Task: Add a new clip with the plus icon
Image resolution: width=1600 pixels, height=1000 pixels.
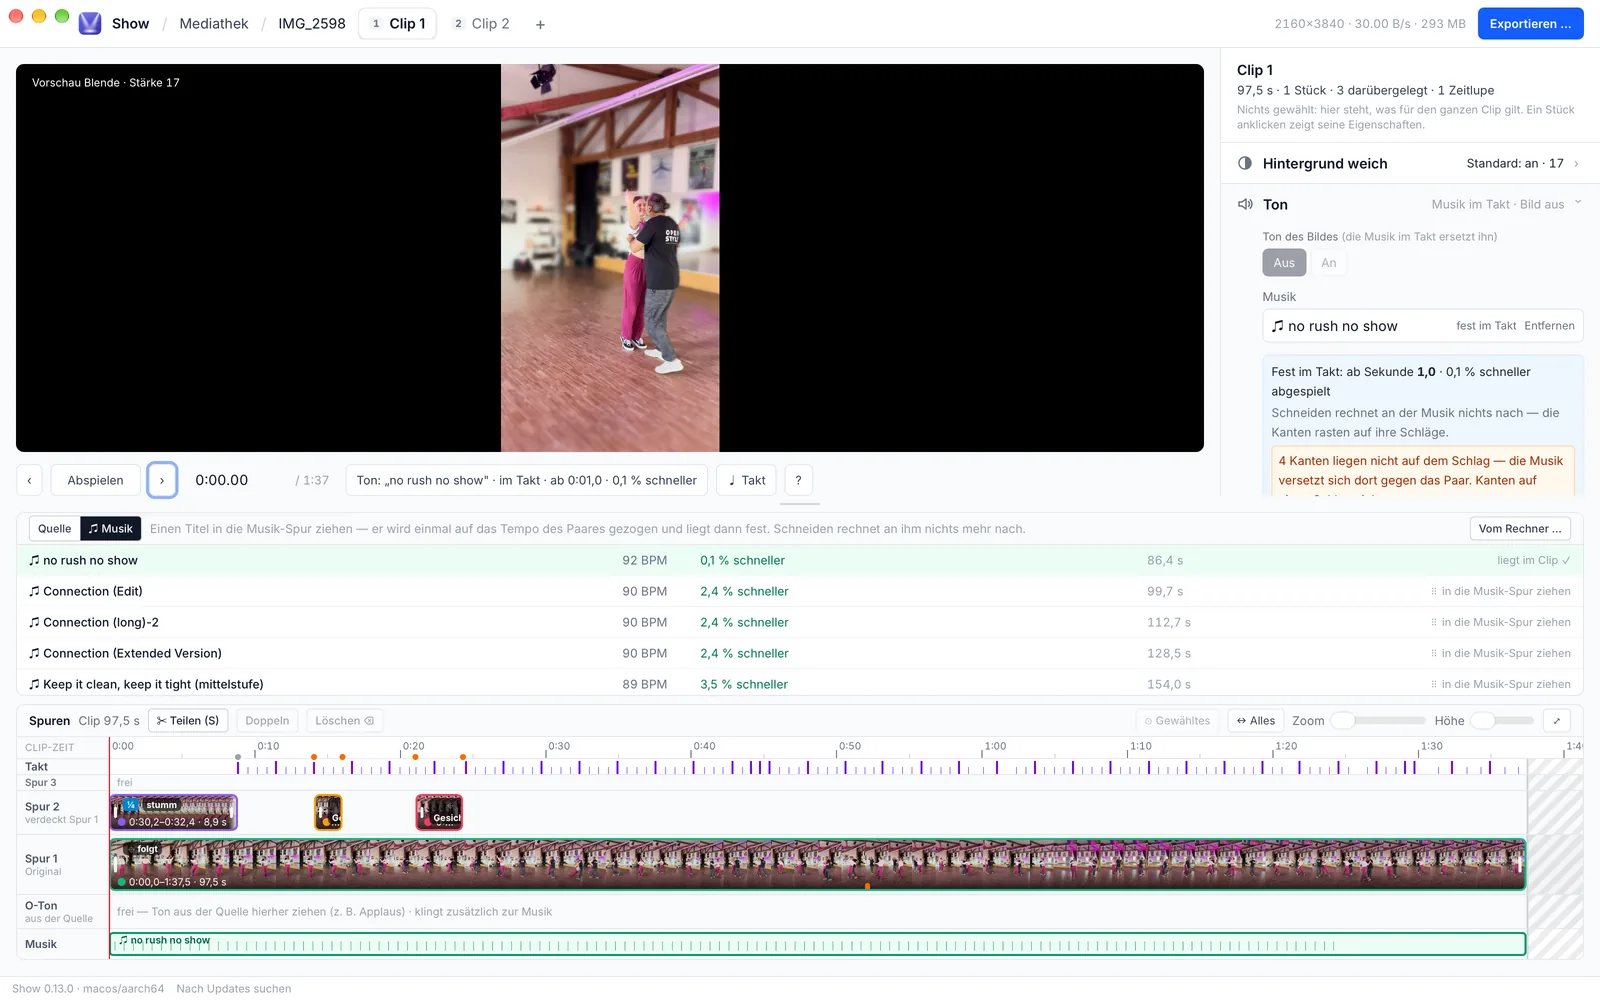Action: 540,24
